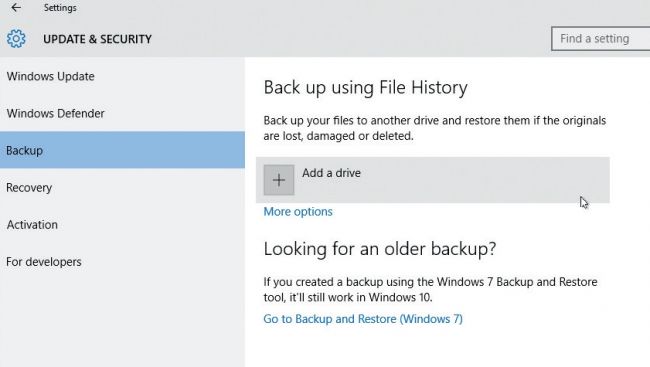This screenshot has height=367, width=650.
Task: Click the Looking for an older backup? heading
Action: pos(380,249)
